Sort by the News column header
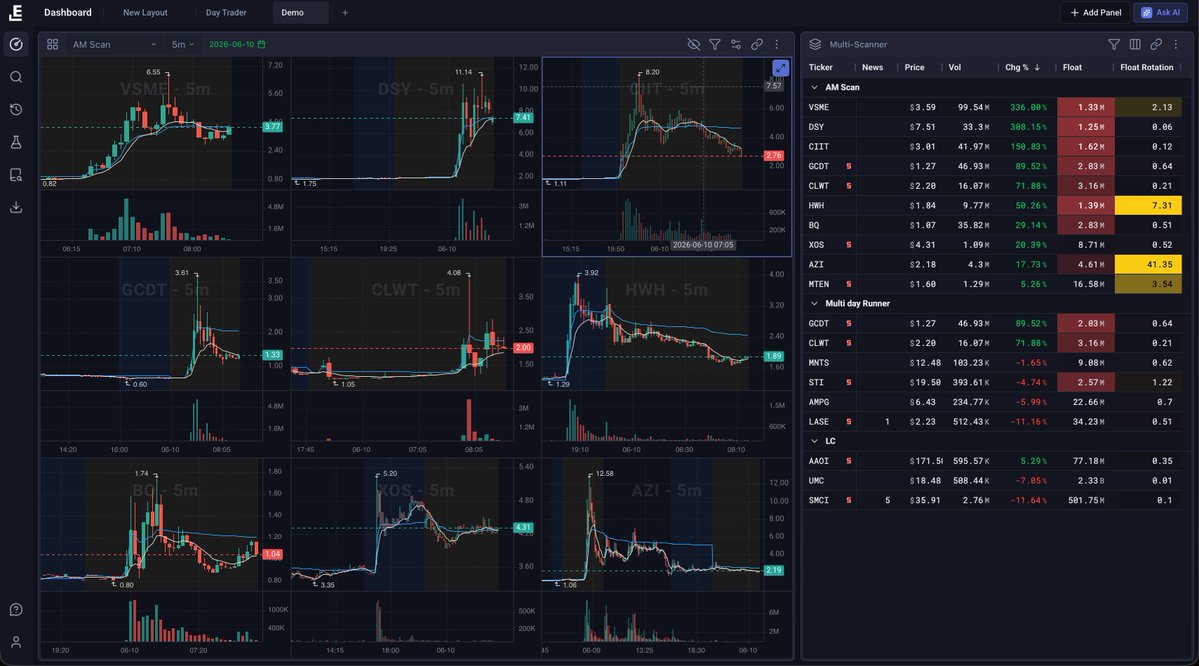This screenshot has width=1199, height=666. tap(872, 67)
